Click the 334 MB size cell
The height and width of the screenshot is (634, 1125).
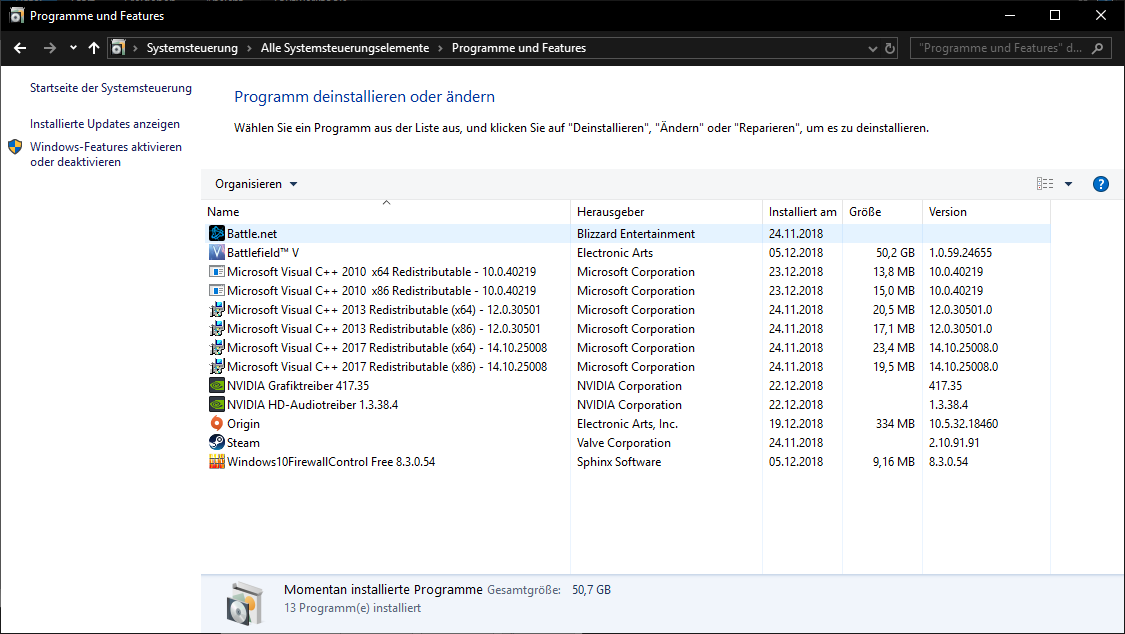(x=895, y=424)
